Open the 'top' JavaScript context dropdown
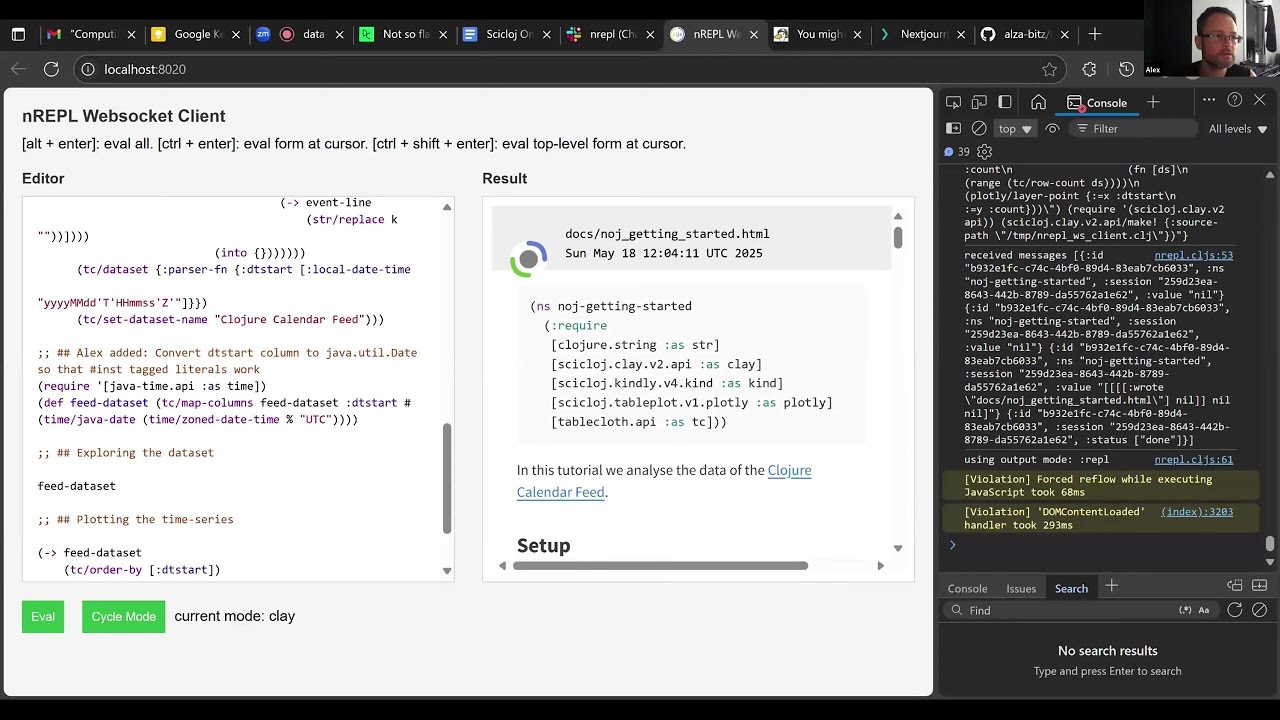This screenshot has height=720, width=1280. tap(1015, 128)
